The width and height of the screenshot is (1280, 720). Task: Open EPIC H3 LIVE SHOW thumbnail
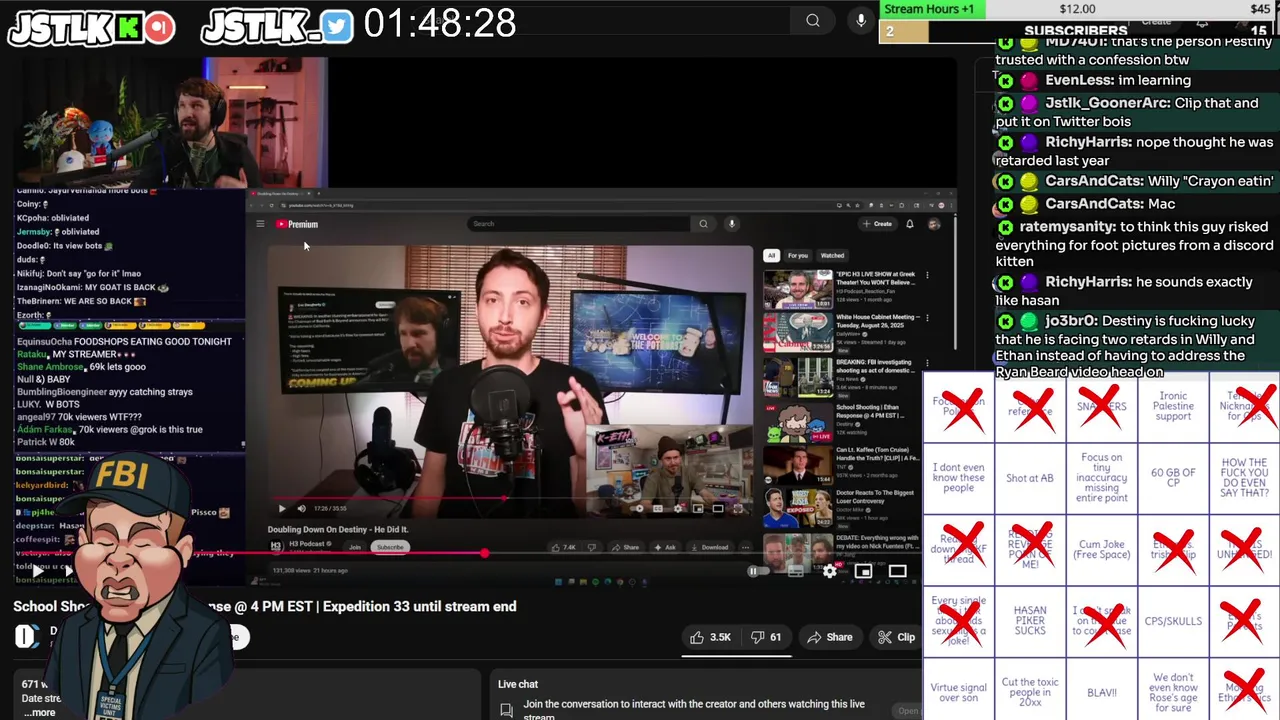coord(797,288)
